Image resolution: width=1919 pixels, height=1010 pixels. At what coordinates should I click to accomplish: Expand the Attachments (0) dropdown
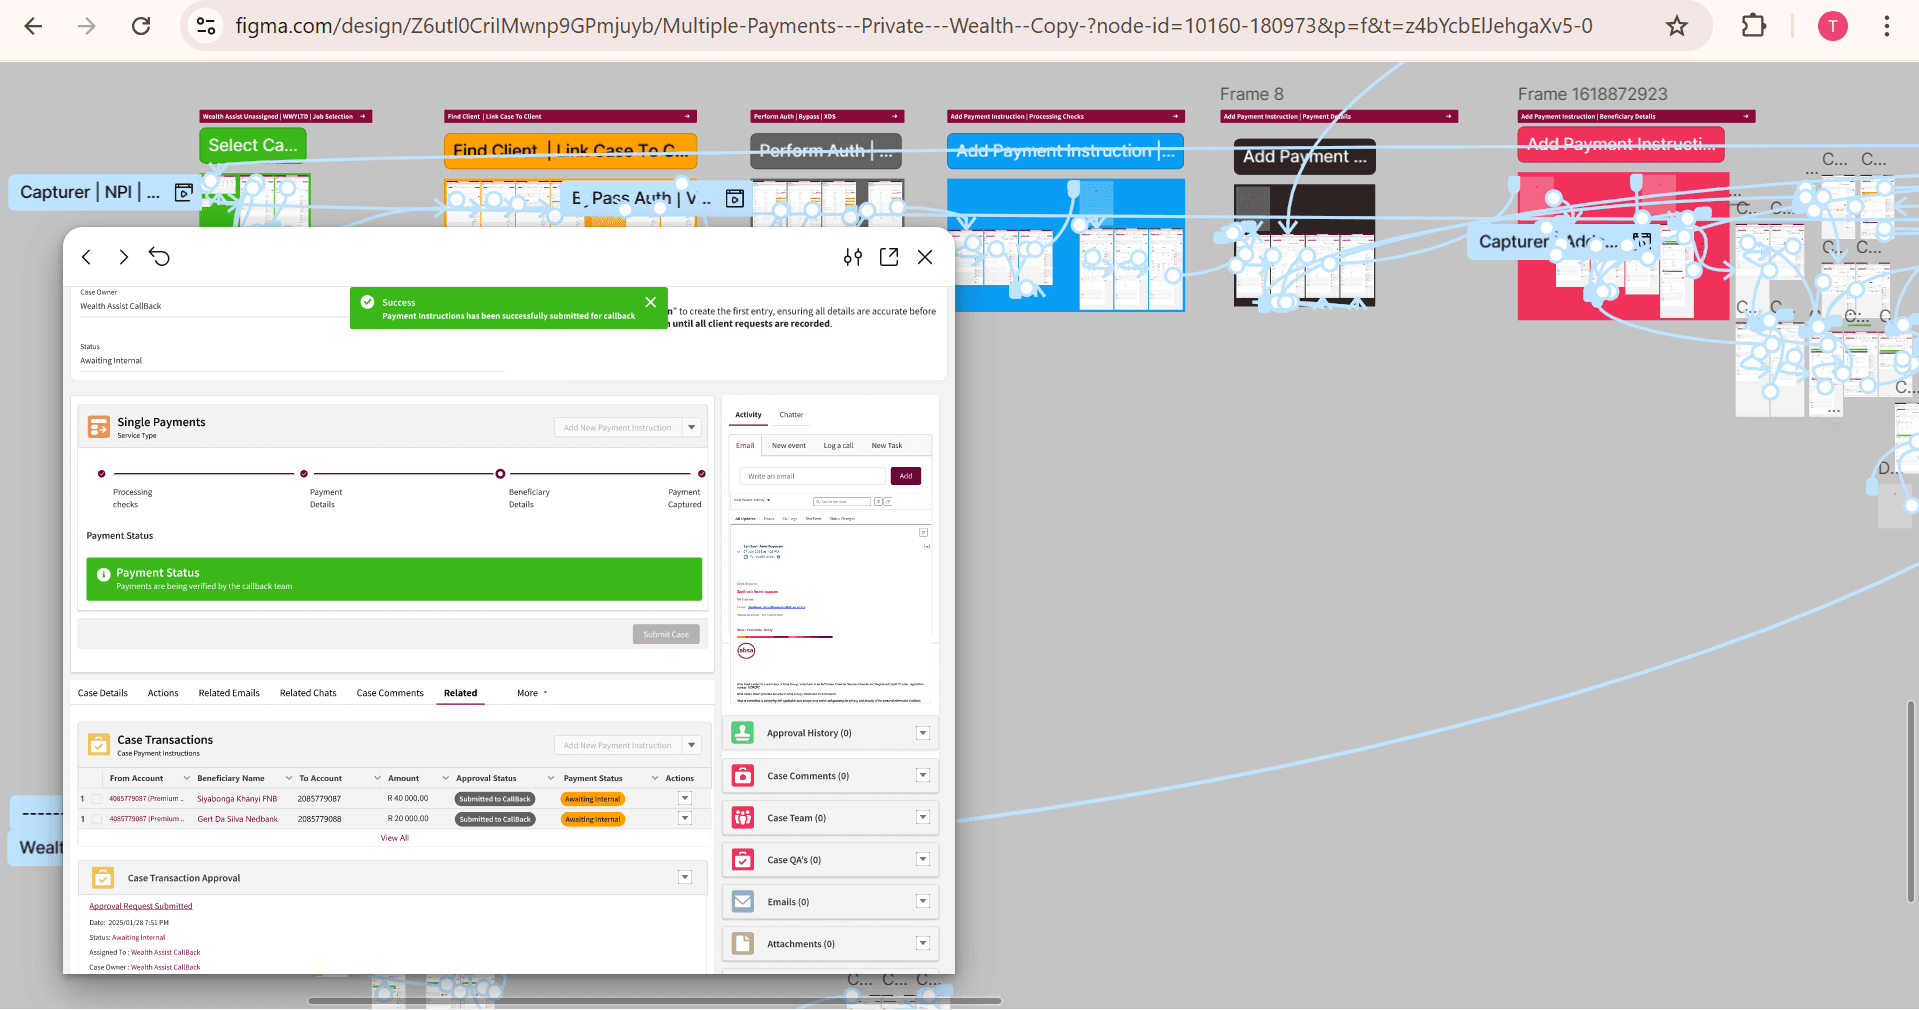click(923, 943)
